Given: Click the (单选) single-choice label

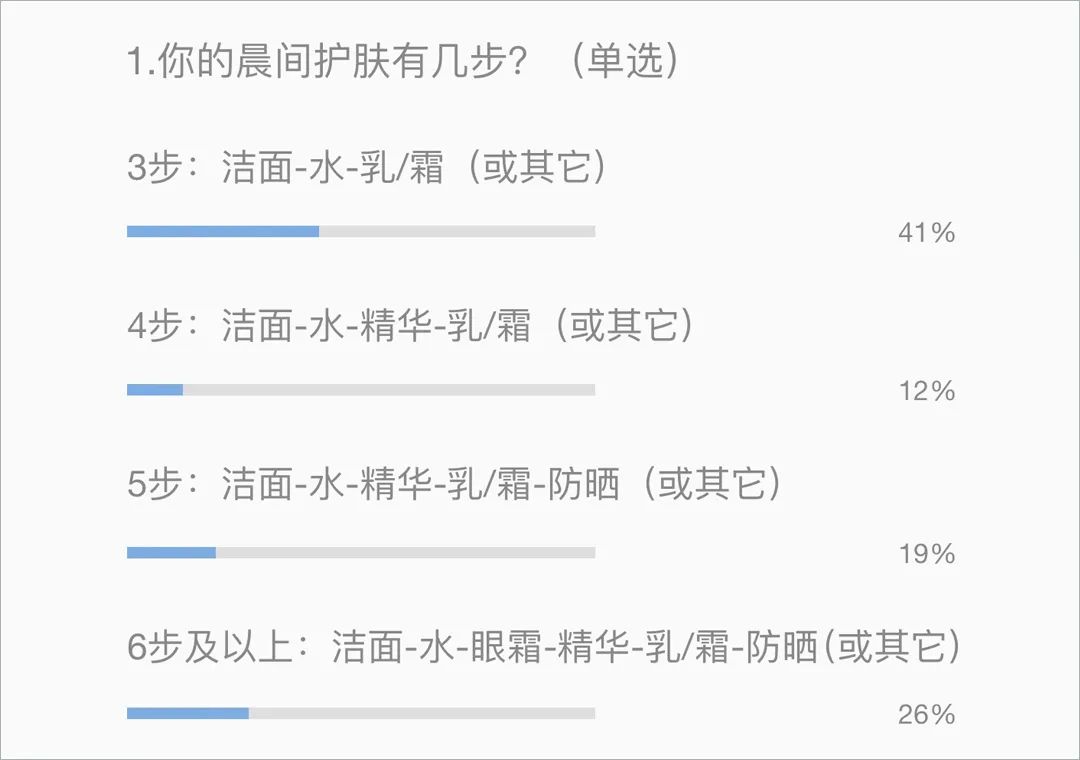Looking at the screenshot, I should [x=624, y=61].
